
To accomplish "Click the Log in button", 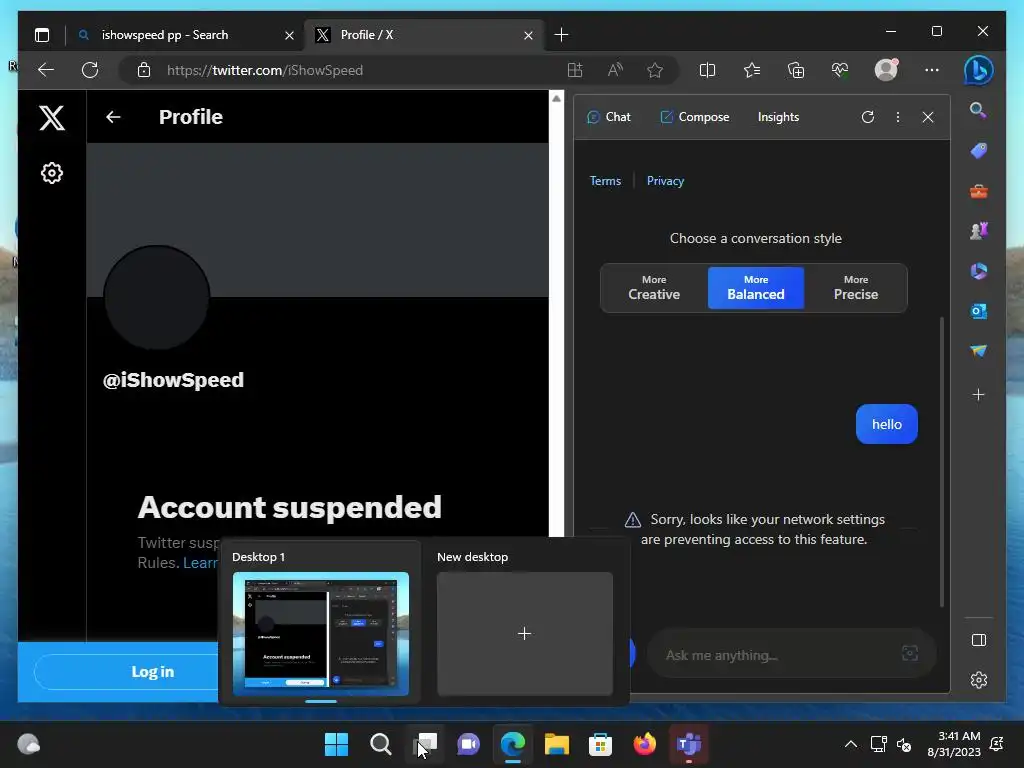I will point(126,671).
